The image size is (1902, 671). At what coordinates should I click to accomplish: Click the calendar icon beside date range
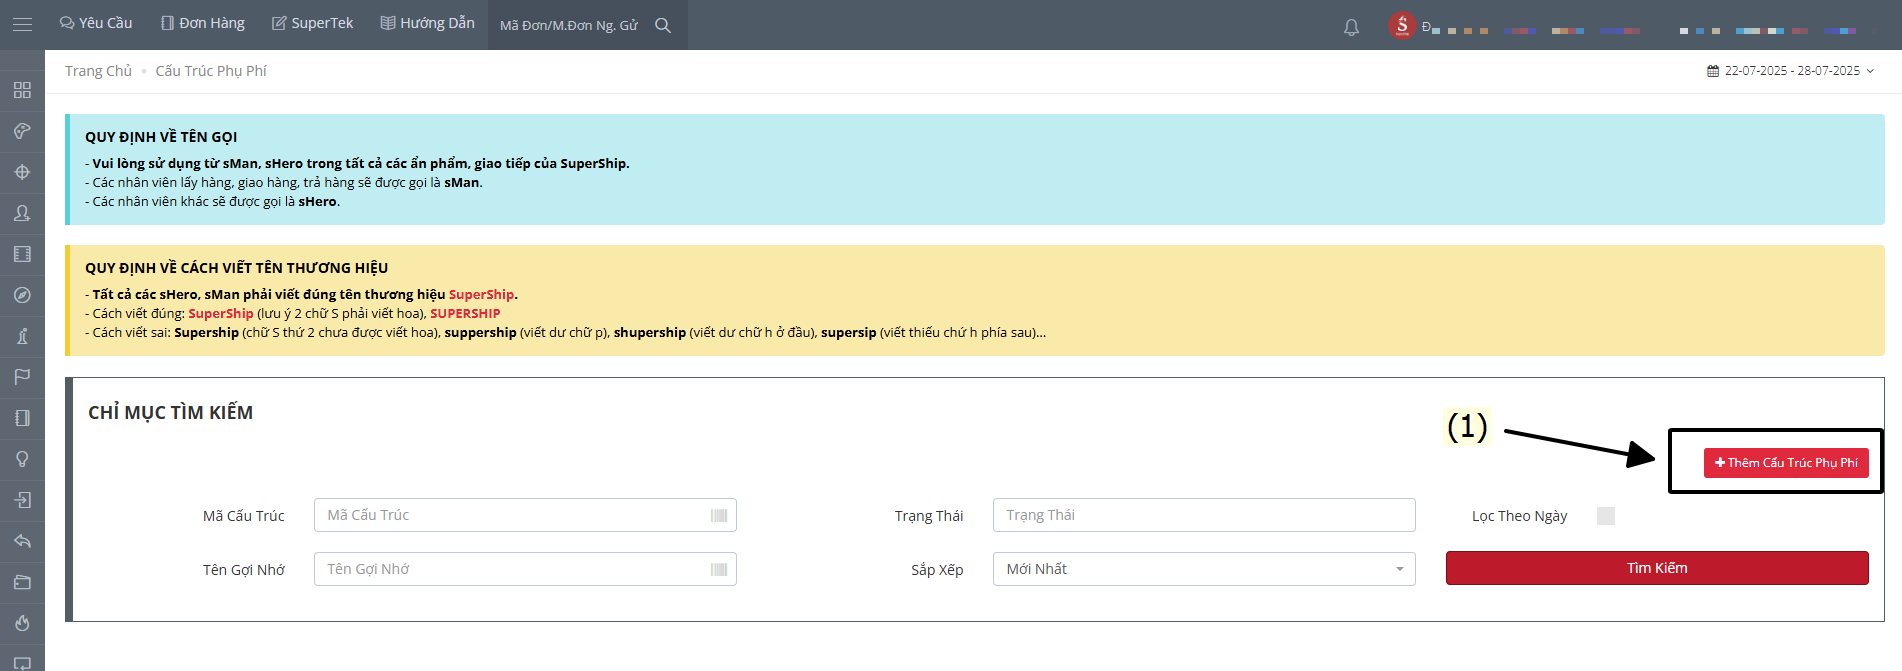[1713, 71]
